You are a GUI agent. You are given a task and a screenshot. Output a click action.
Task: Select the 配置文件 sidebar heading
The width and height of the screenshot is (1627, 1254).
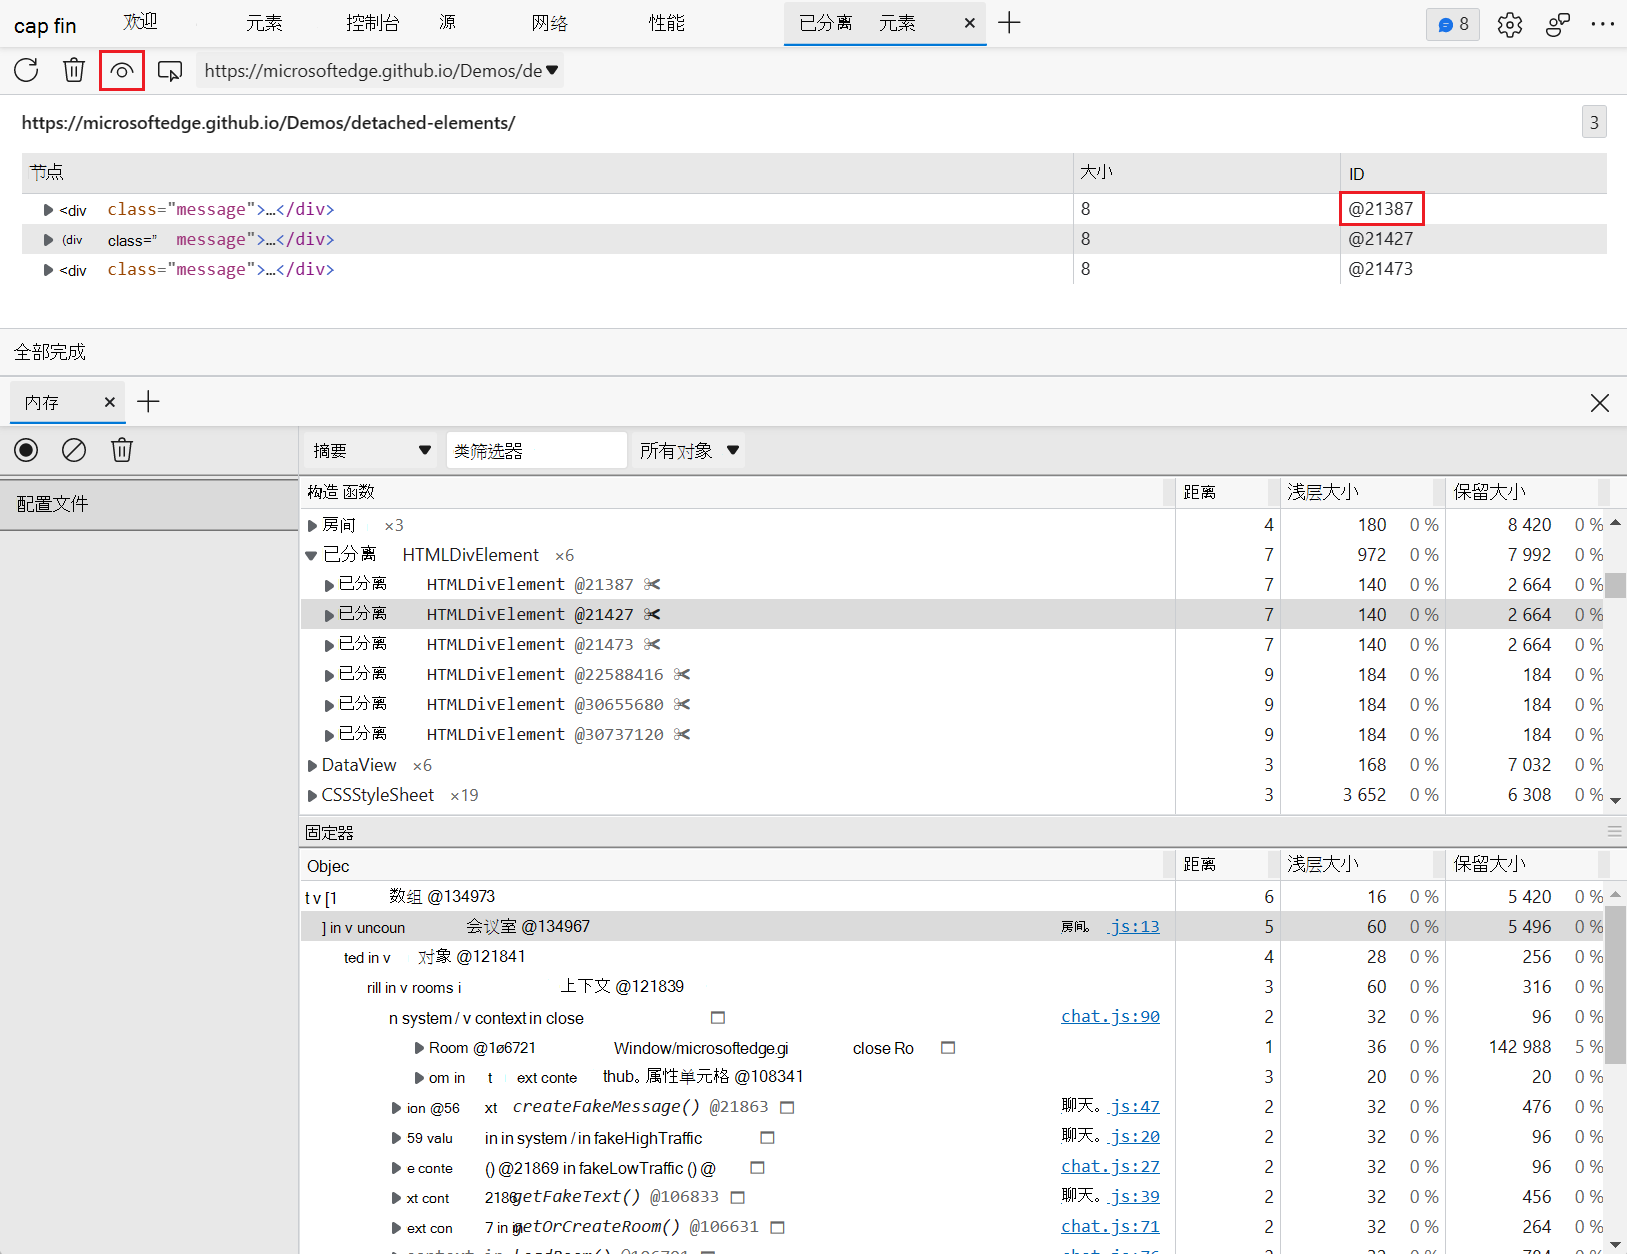pos(149,503)
